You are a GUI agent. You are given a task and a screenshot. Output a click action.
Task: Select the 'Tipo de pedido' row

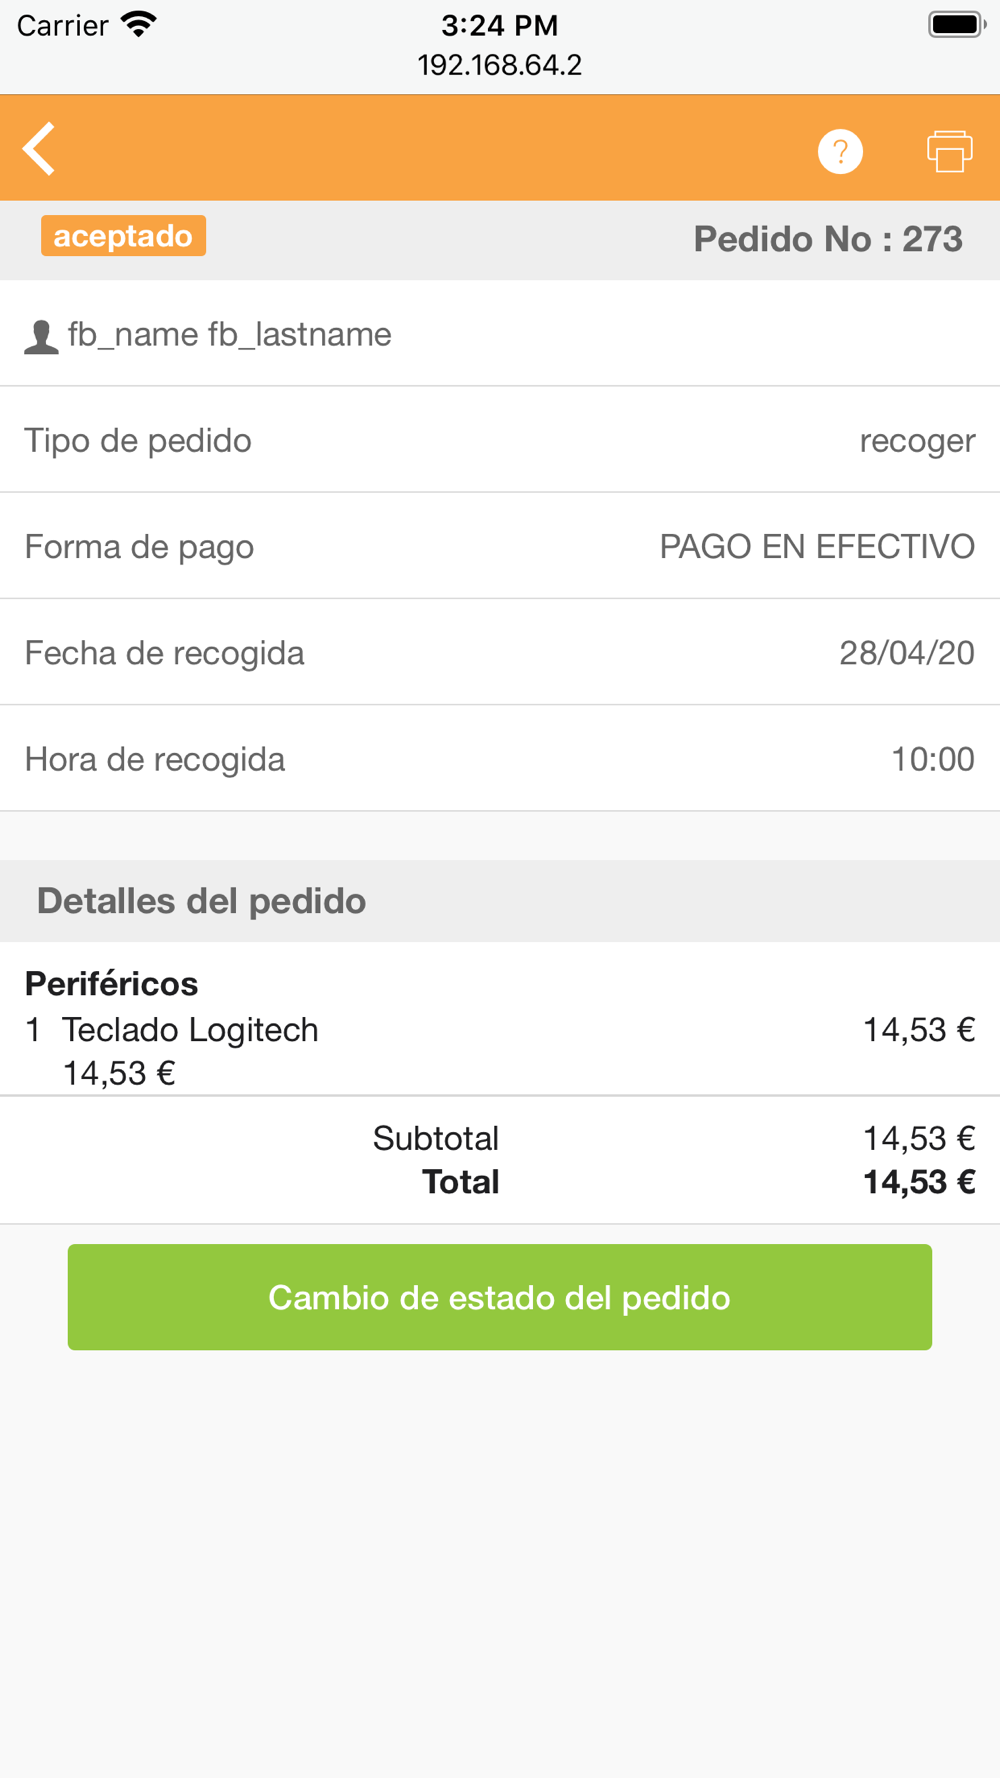pos(500,440)
